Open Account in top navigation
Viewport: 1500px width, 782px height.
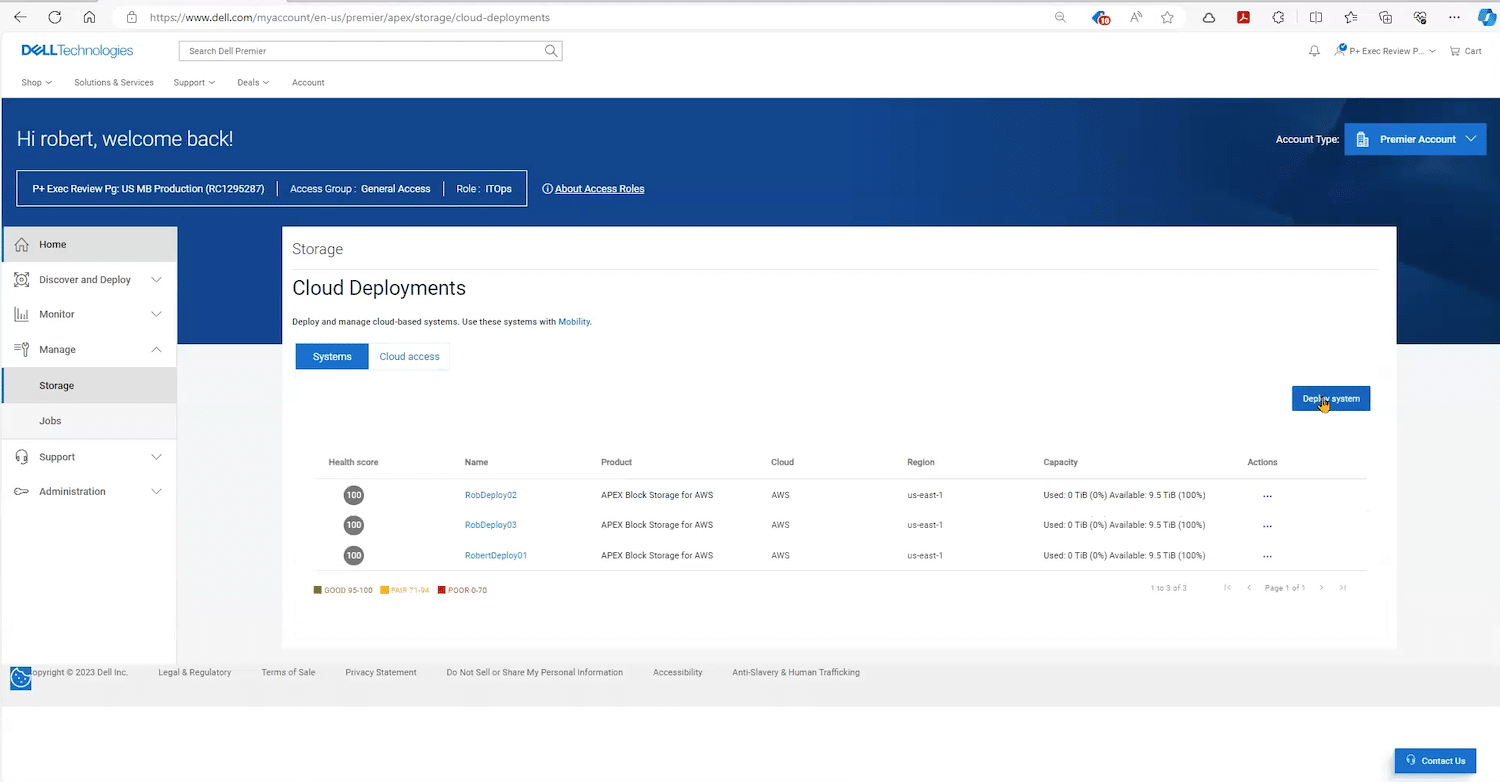tap(308, 82)
